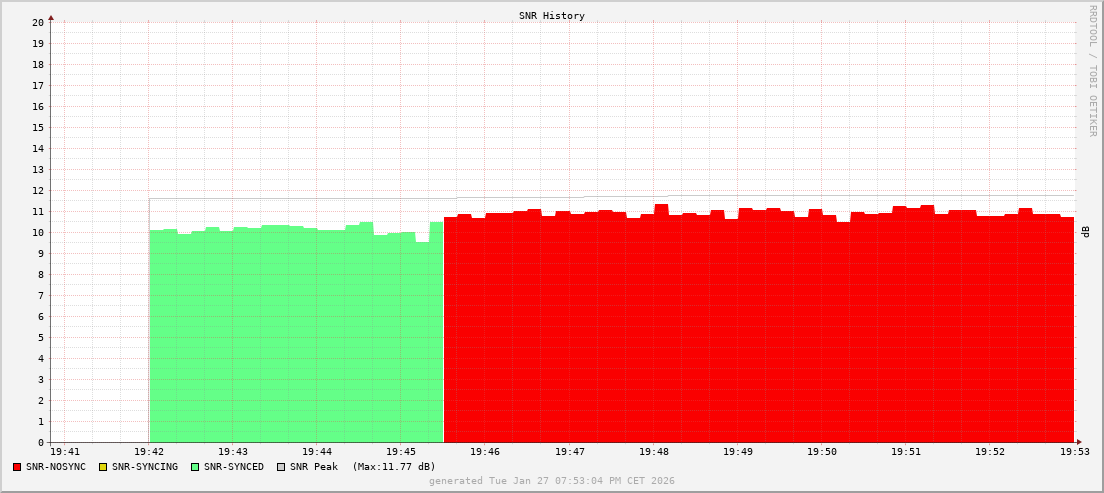
Task: Click the generated timestamp footer text
Action: pyautogui.click(x=552, y=481)
